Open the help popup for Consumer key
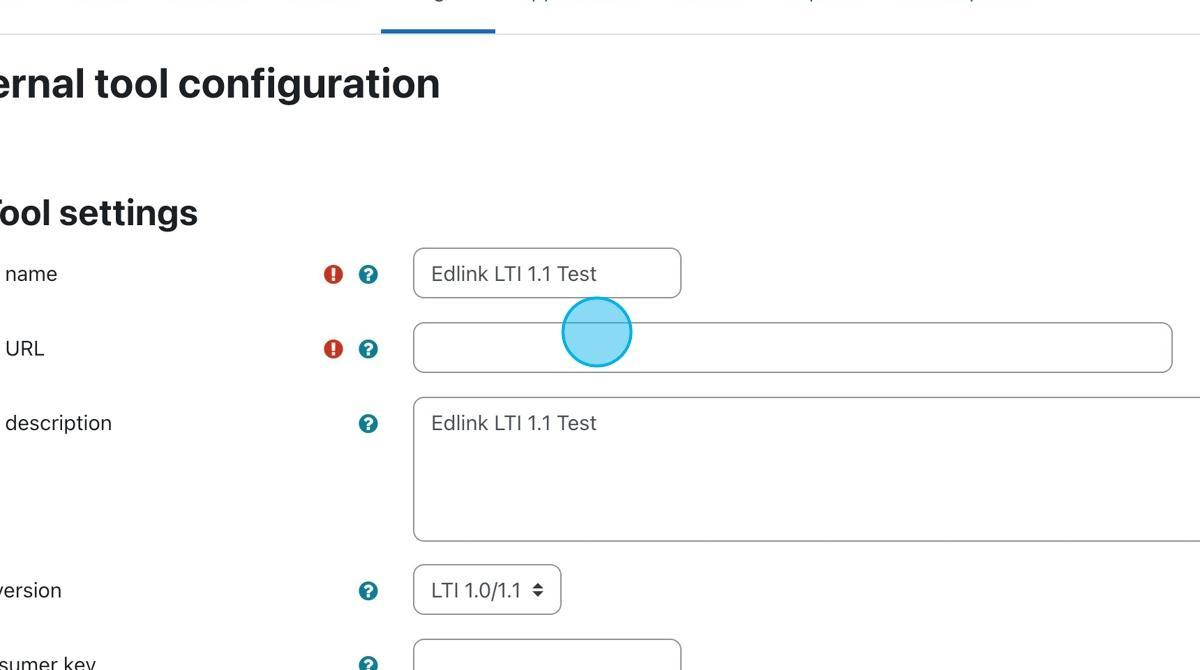The width and height of the screenshot is (1200, 670). point(368,662)
